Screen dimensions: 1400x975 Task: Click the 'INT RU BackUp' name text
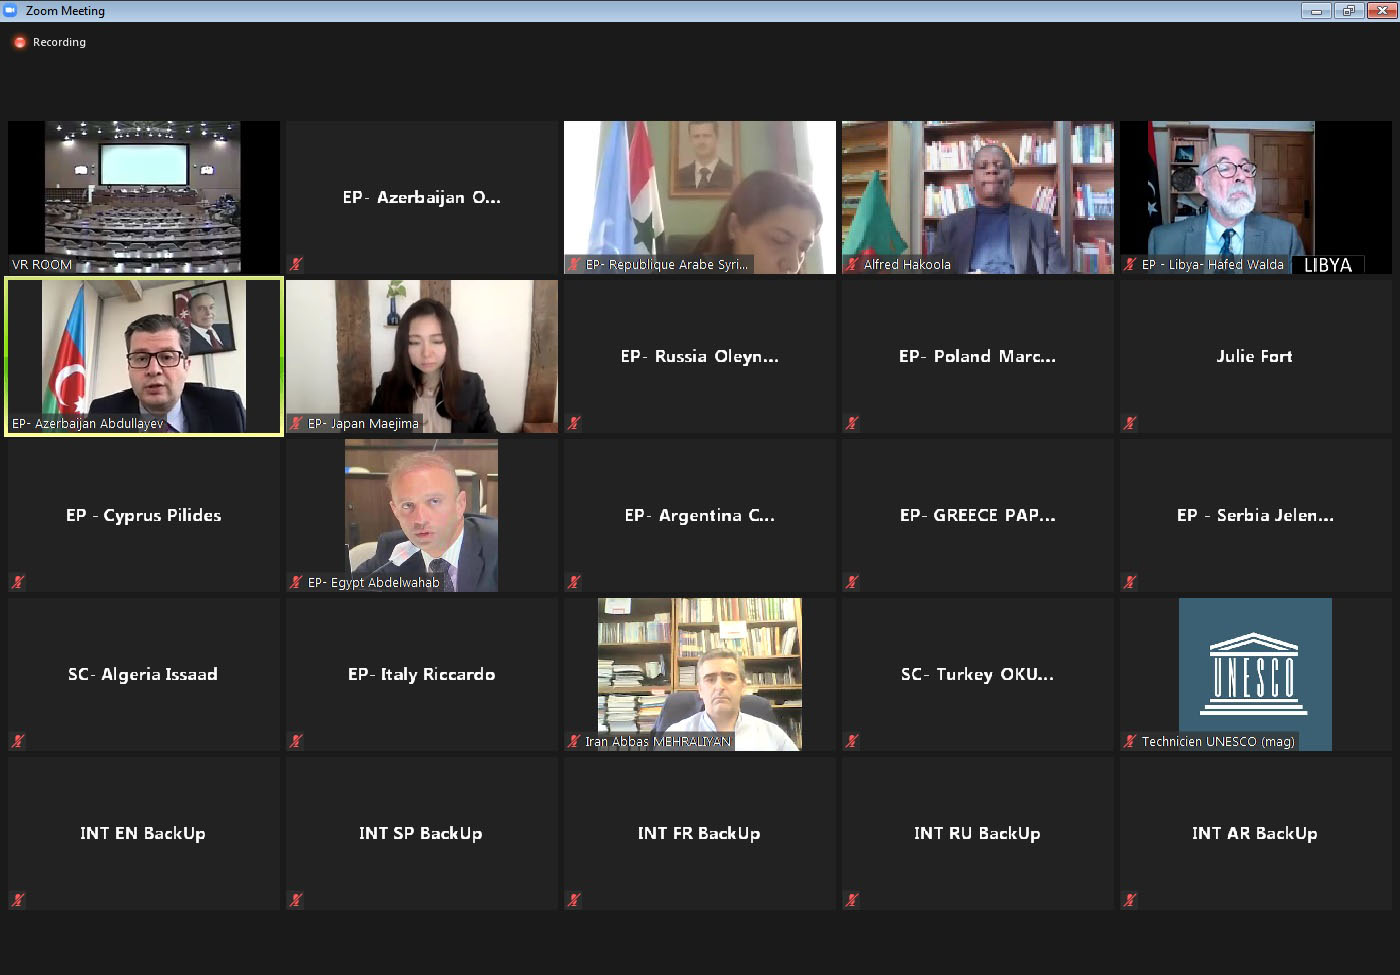977,833
